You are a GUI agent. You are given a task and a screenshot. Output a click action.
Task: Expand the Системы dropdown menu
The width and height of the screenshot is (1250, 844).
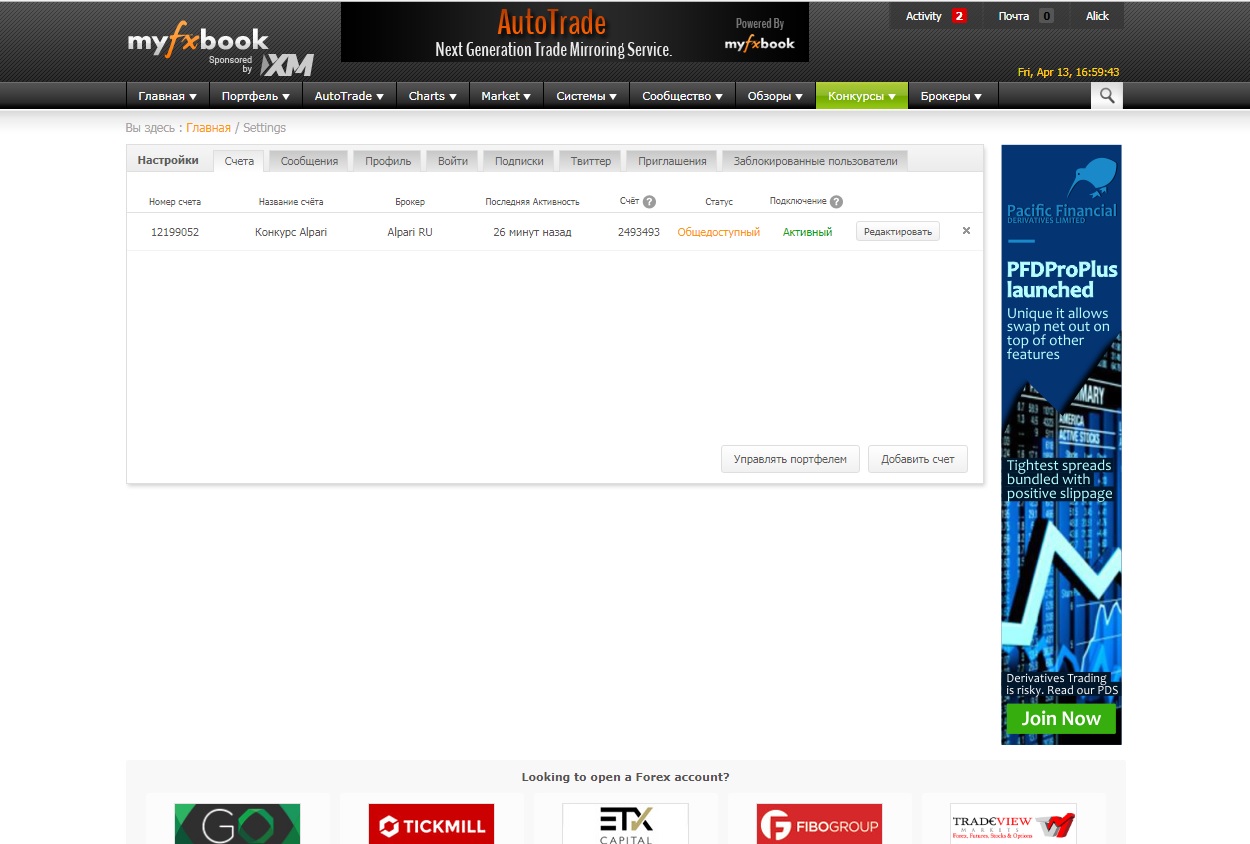click(x=586, y=96)
